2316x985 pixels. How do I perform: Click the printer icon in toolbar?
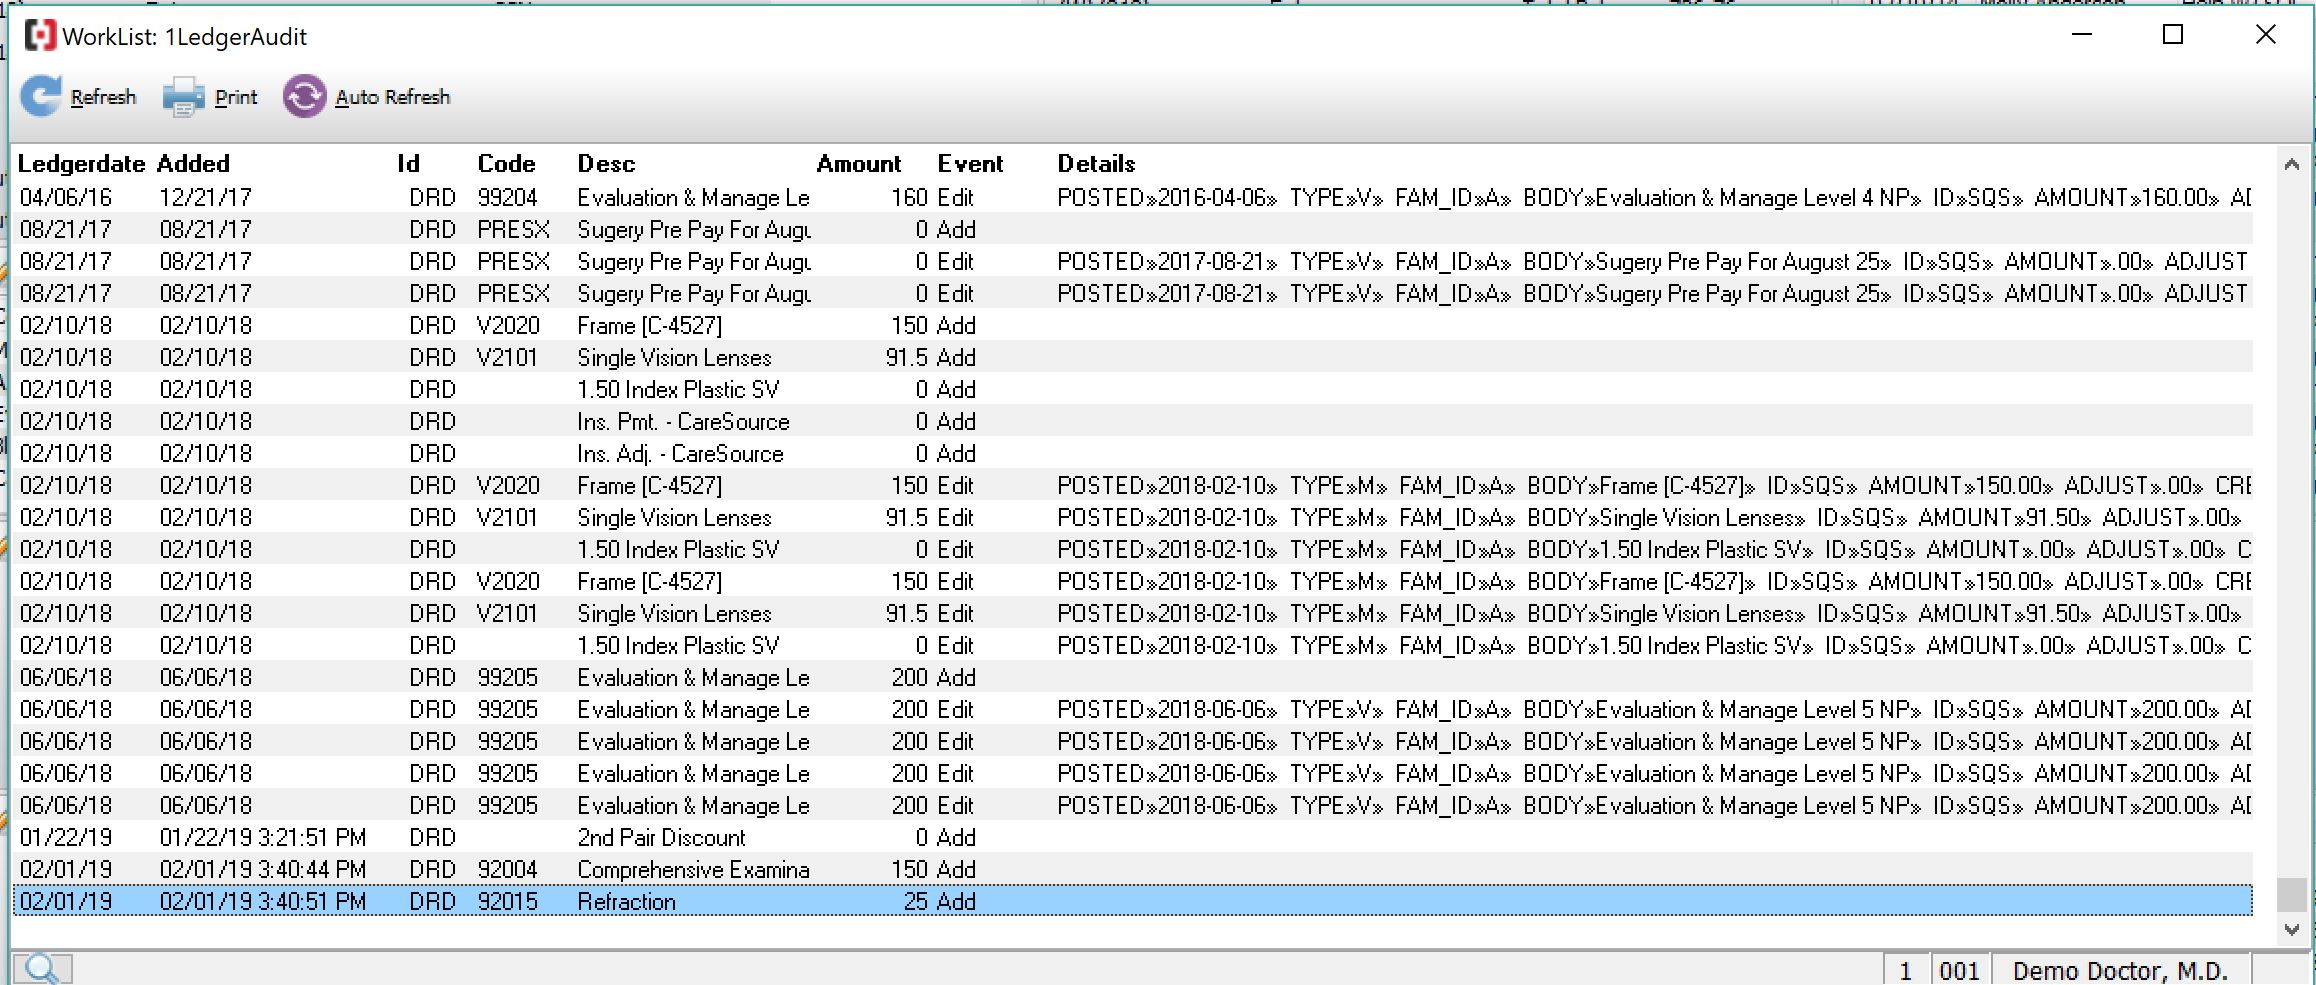pos(183,97)
